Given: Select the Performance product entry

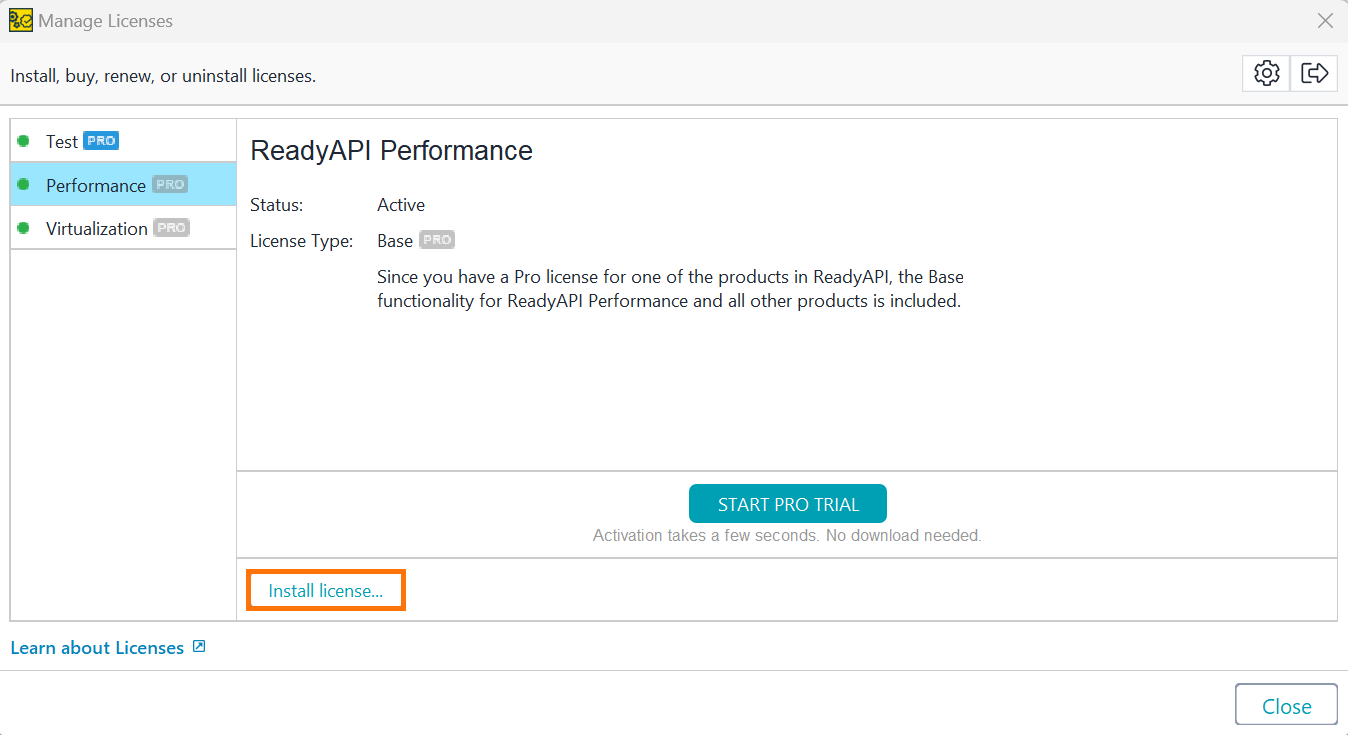Looking at the screenshot, I should pyautogui.click(x=95, y=185).
